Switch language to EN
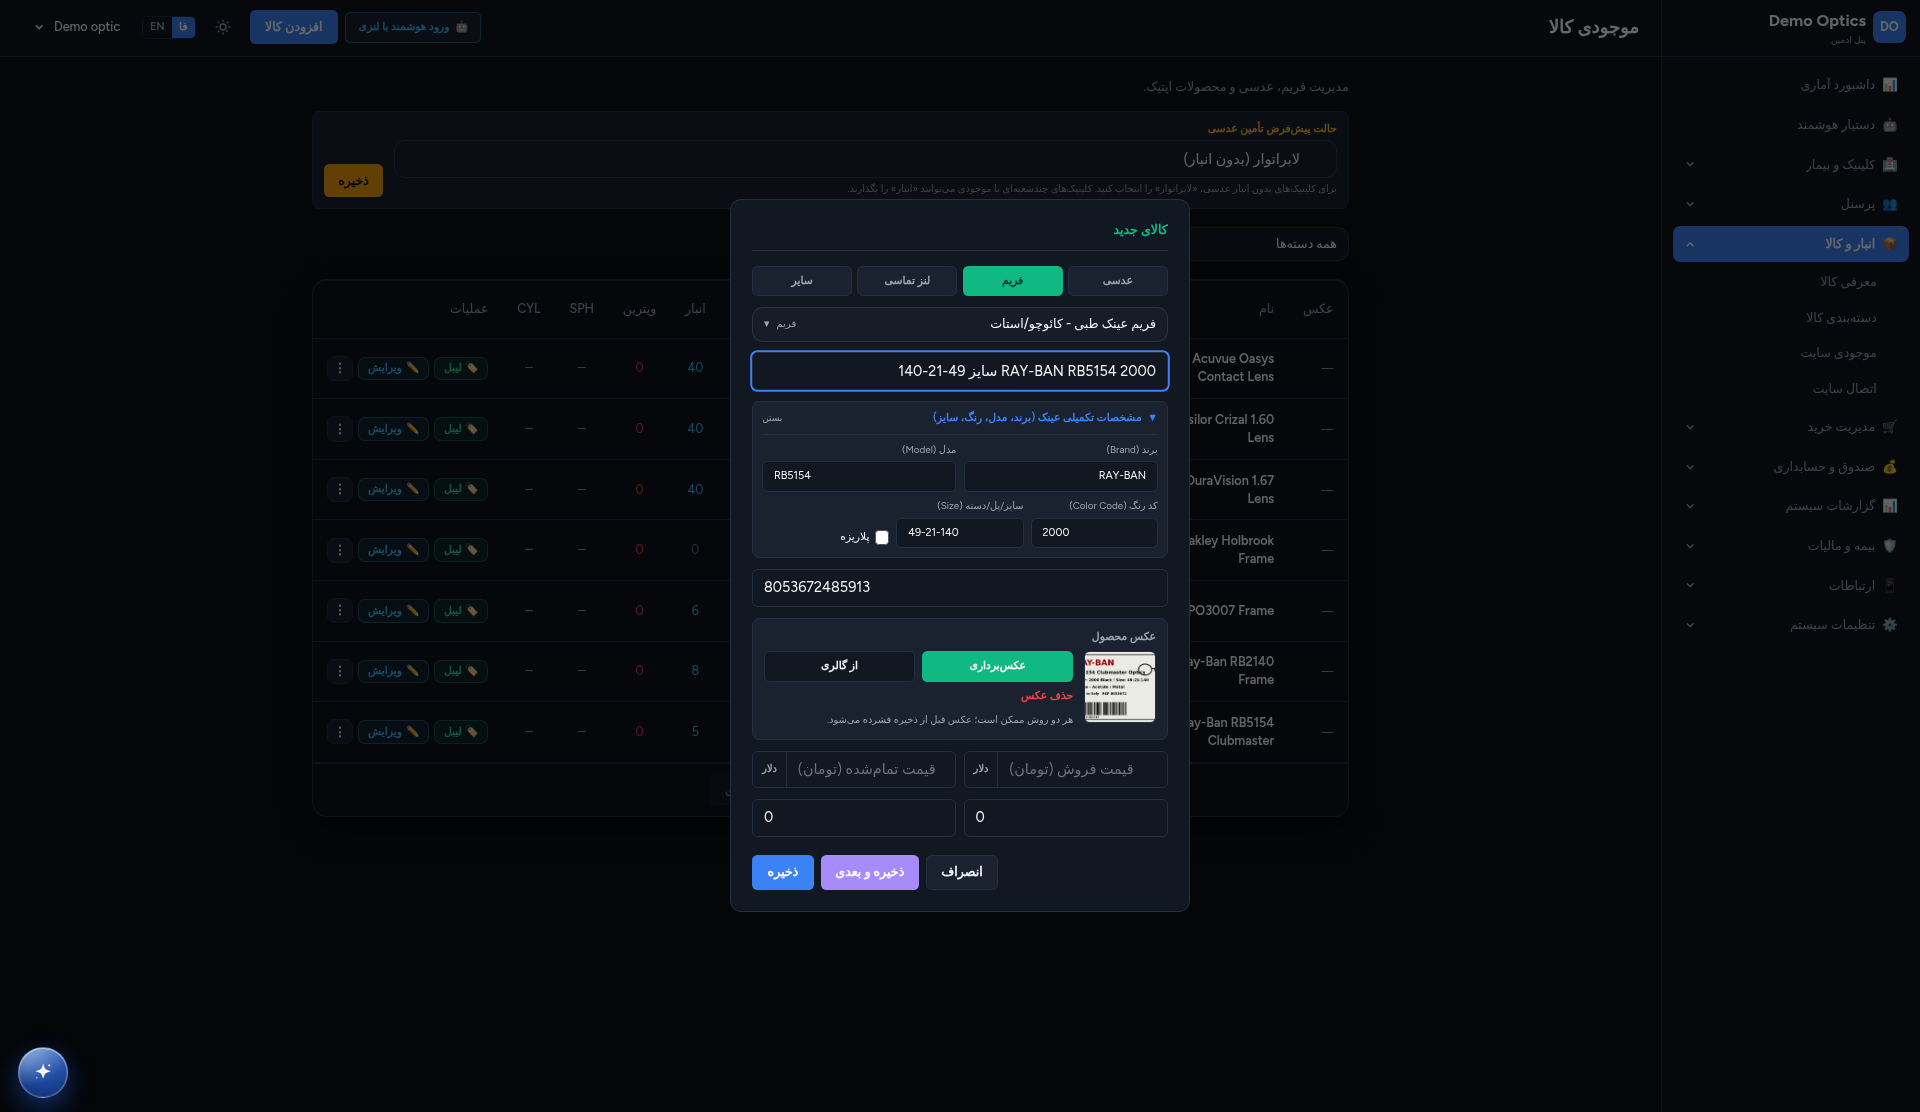 point(157,27)
